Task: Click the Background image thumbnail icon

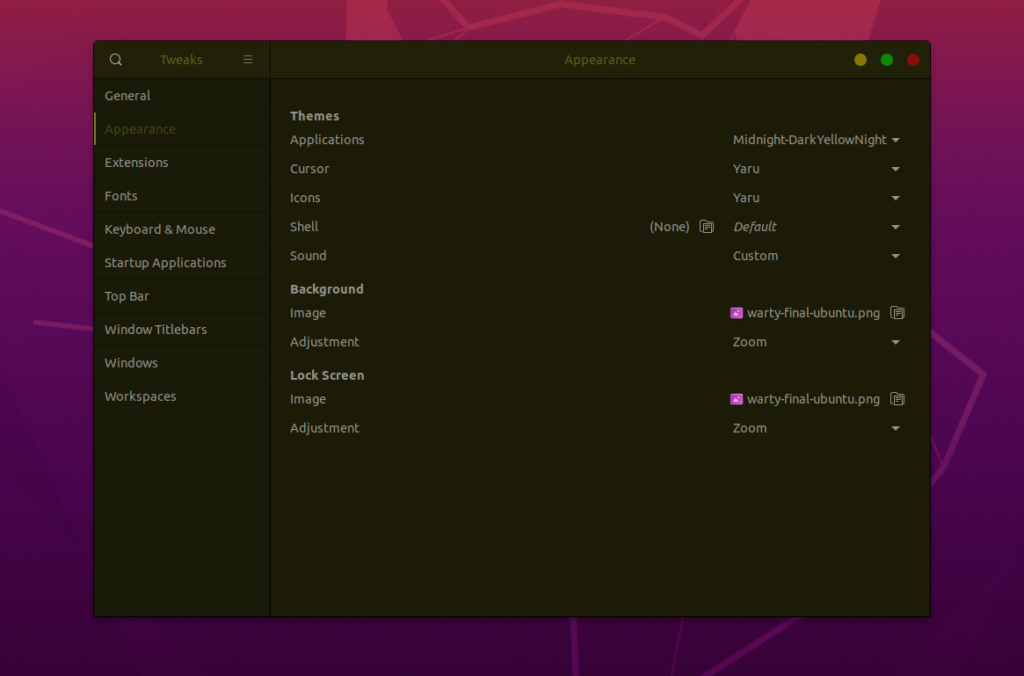Action: 736,312
